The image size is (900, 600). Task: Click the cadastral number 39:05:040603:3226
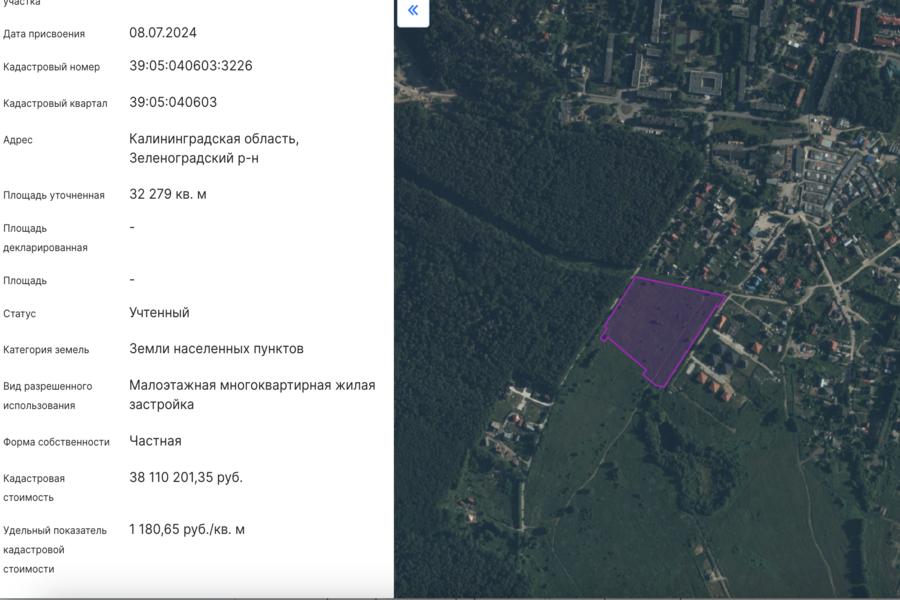pyautogui.click(x=190, y=66)
